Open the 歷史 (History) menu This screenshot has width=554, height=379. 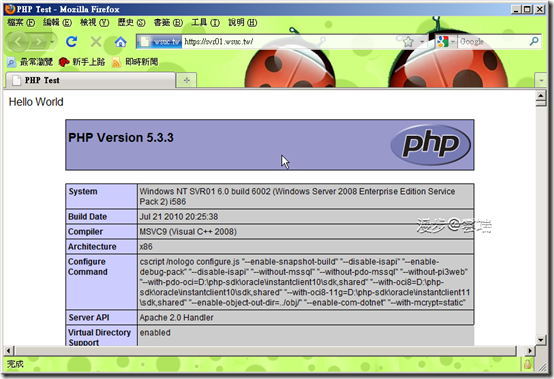tap(131, 23)
